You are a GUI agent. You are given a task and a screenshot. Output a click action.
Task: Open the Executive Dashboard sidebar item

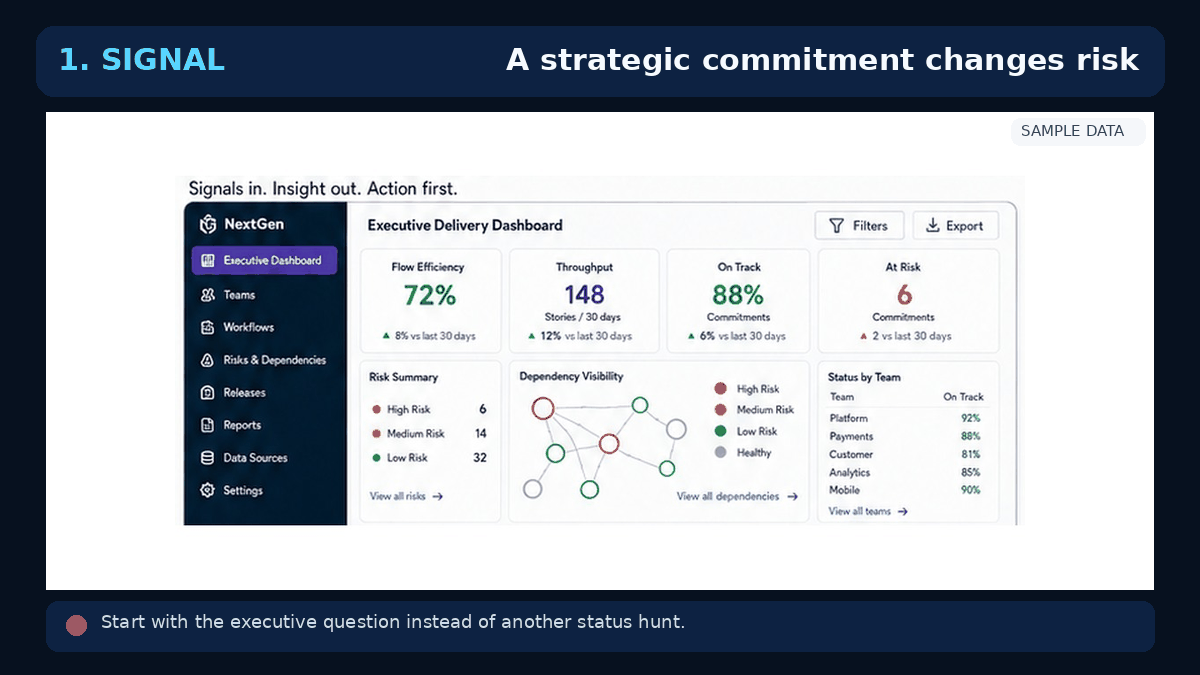coord(264,260)
